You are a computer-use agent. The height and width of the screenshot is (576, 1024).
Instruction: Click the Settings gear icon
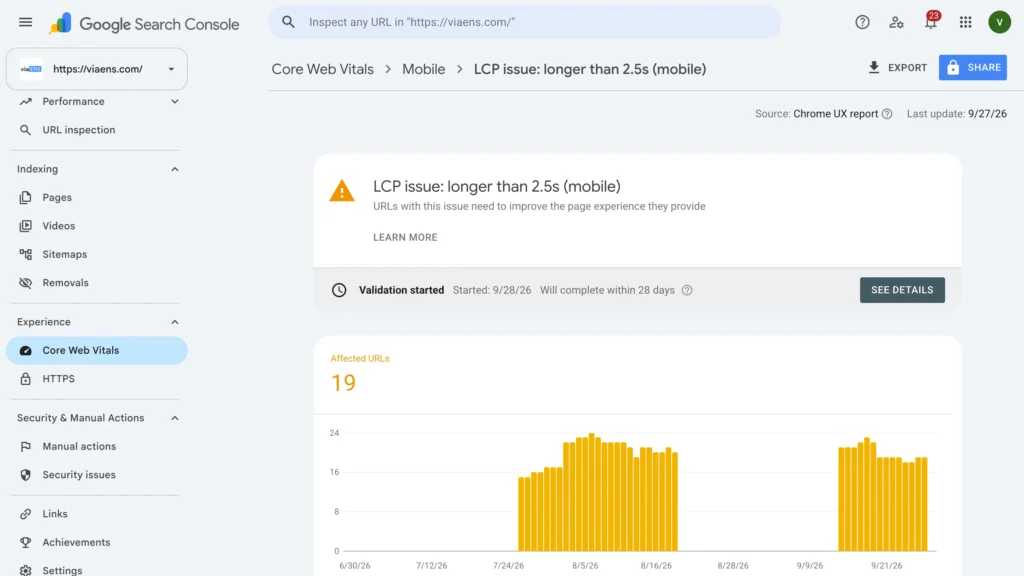click(25, 570)
